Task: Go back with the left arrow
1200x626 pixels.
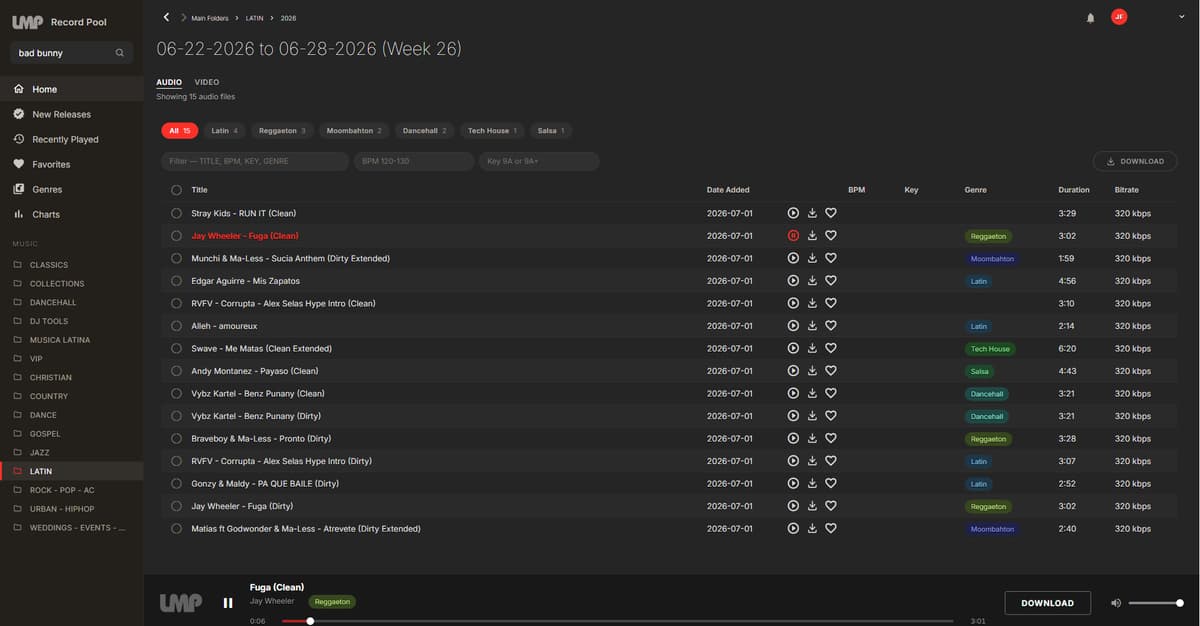Action: point(166,17)
